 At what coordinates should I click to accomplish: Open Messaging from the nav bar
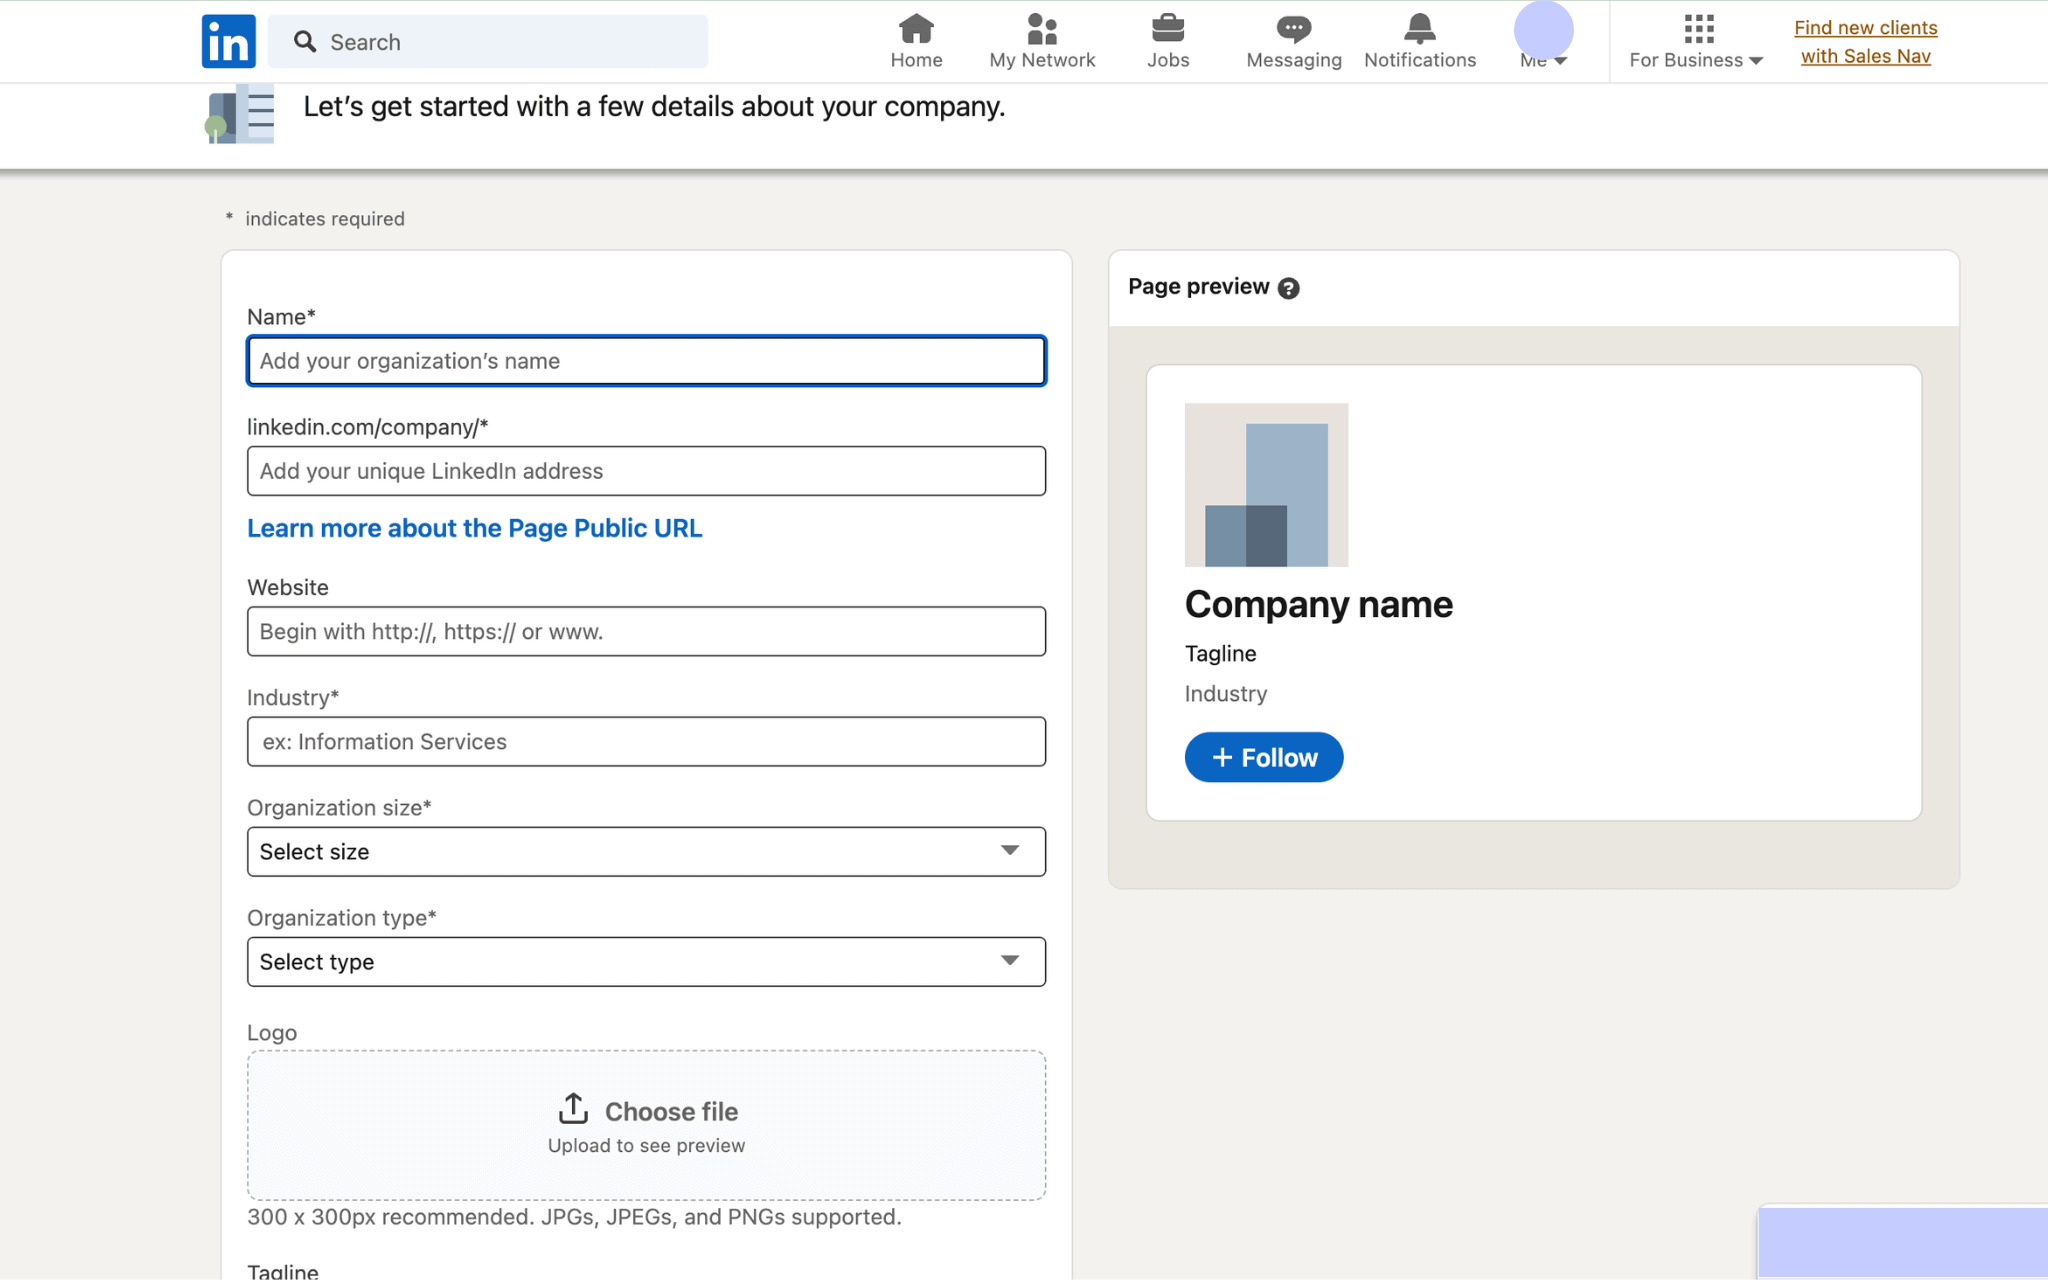1294,41
